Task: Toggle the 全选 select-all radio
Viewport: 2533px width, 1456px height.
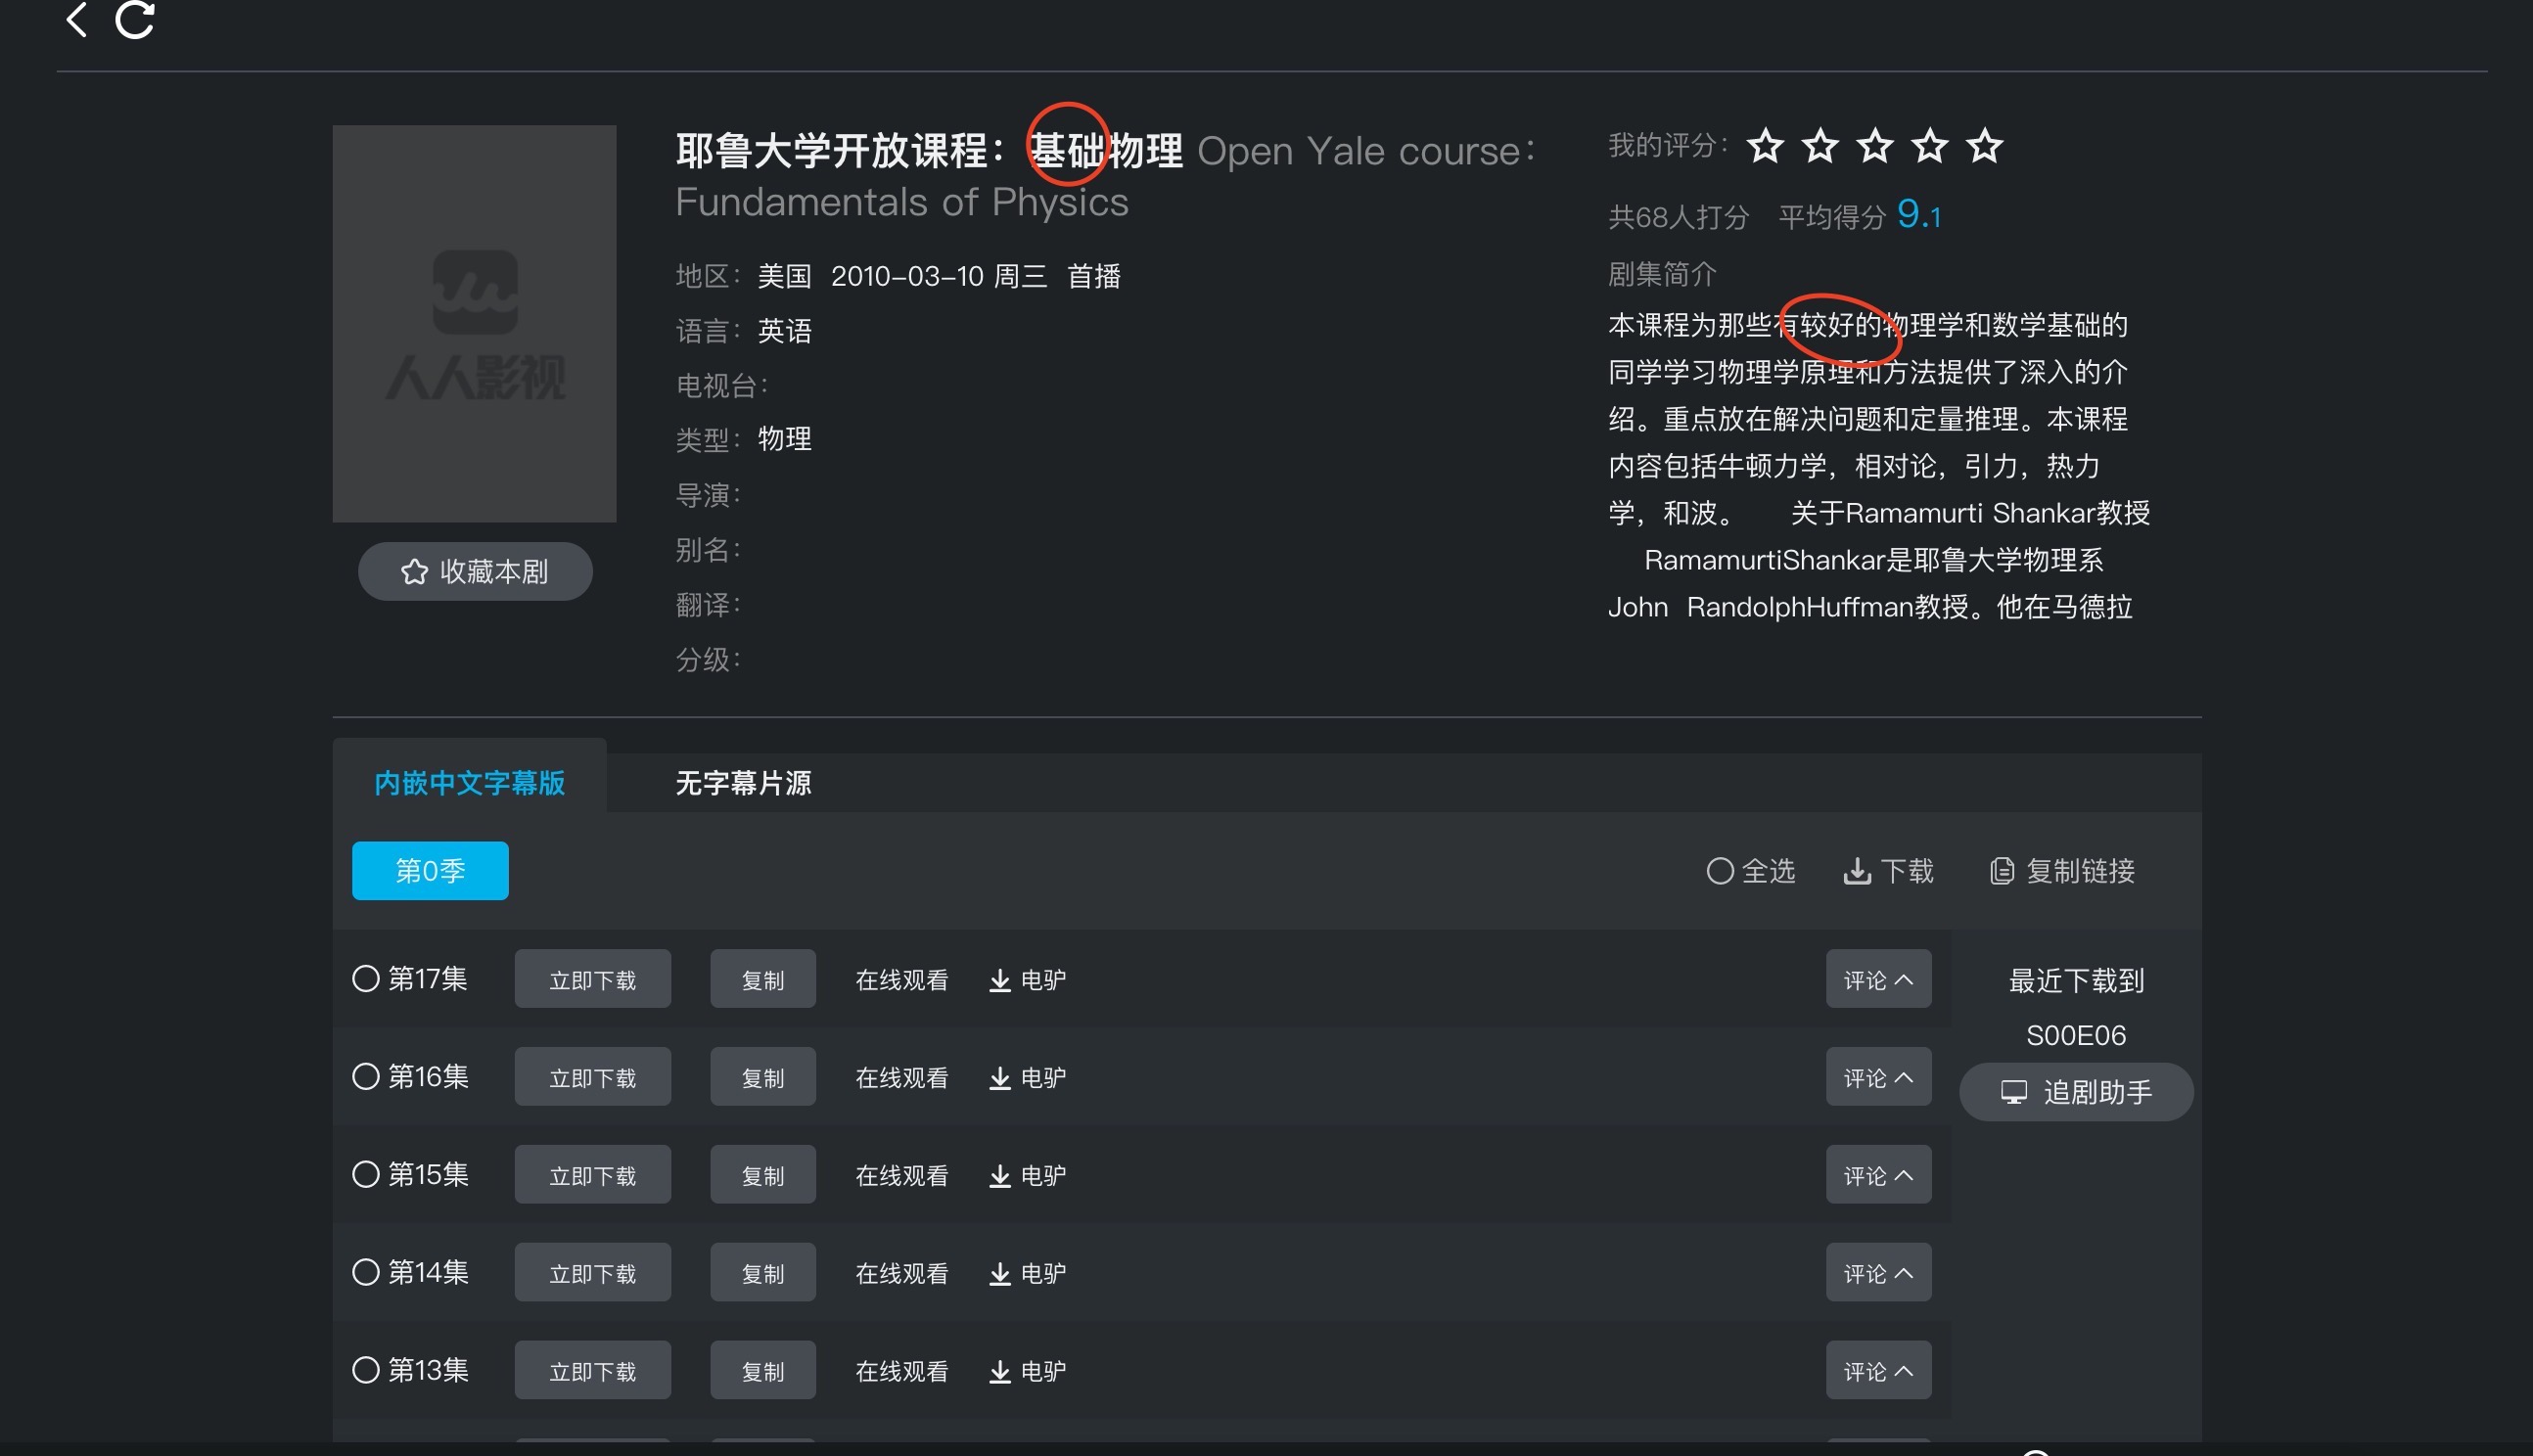Action: pyautogui.click(x=1720, y=871)
